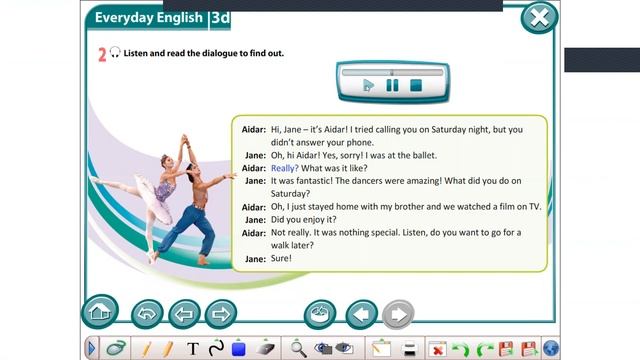Expand the toolbar with blue triangle
Viewport: 640px width, 360px height.
point(91,349)
